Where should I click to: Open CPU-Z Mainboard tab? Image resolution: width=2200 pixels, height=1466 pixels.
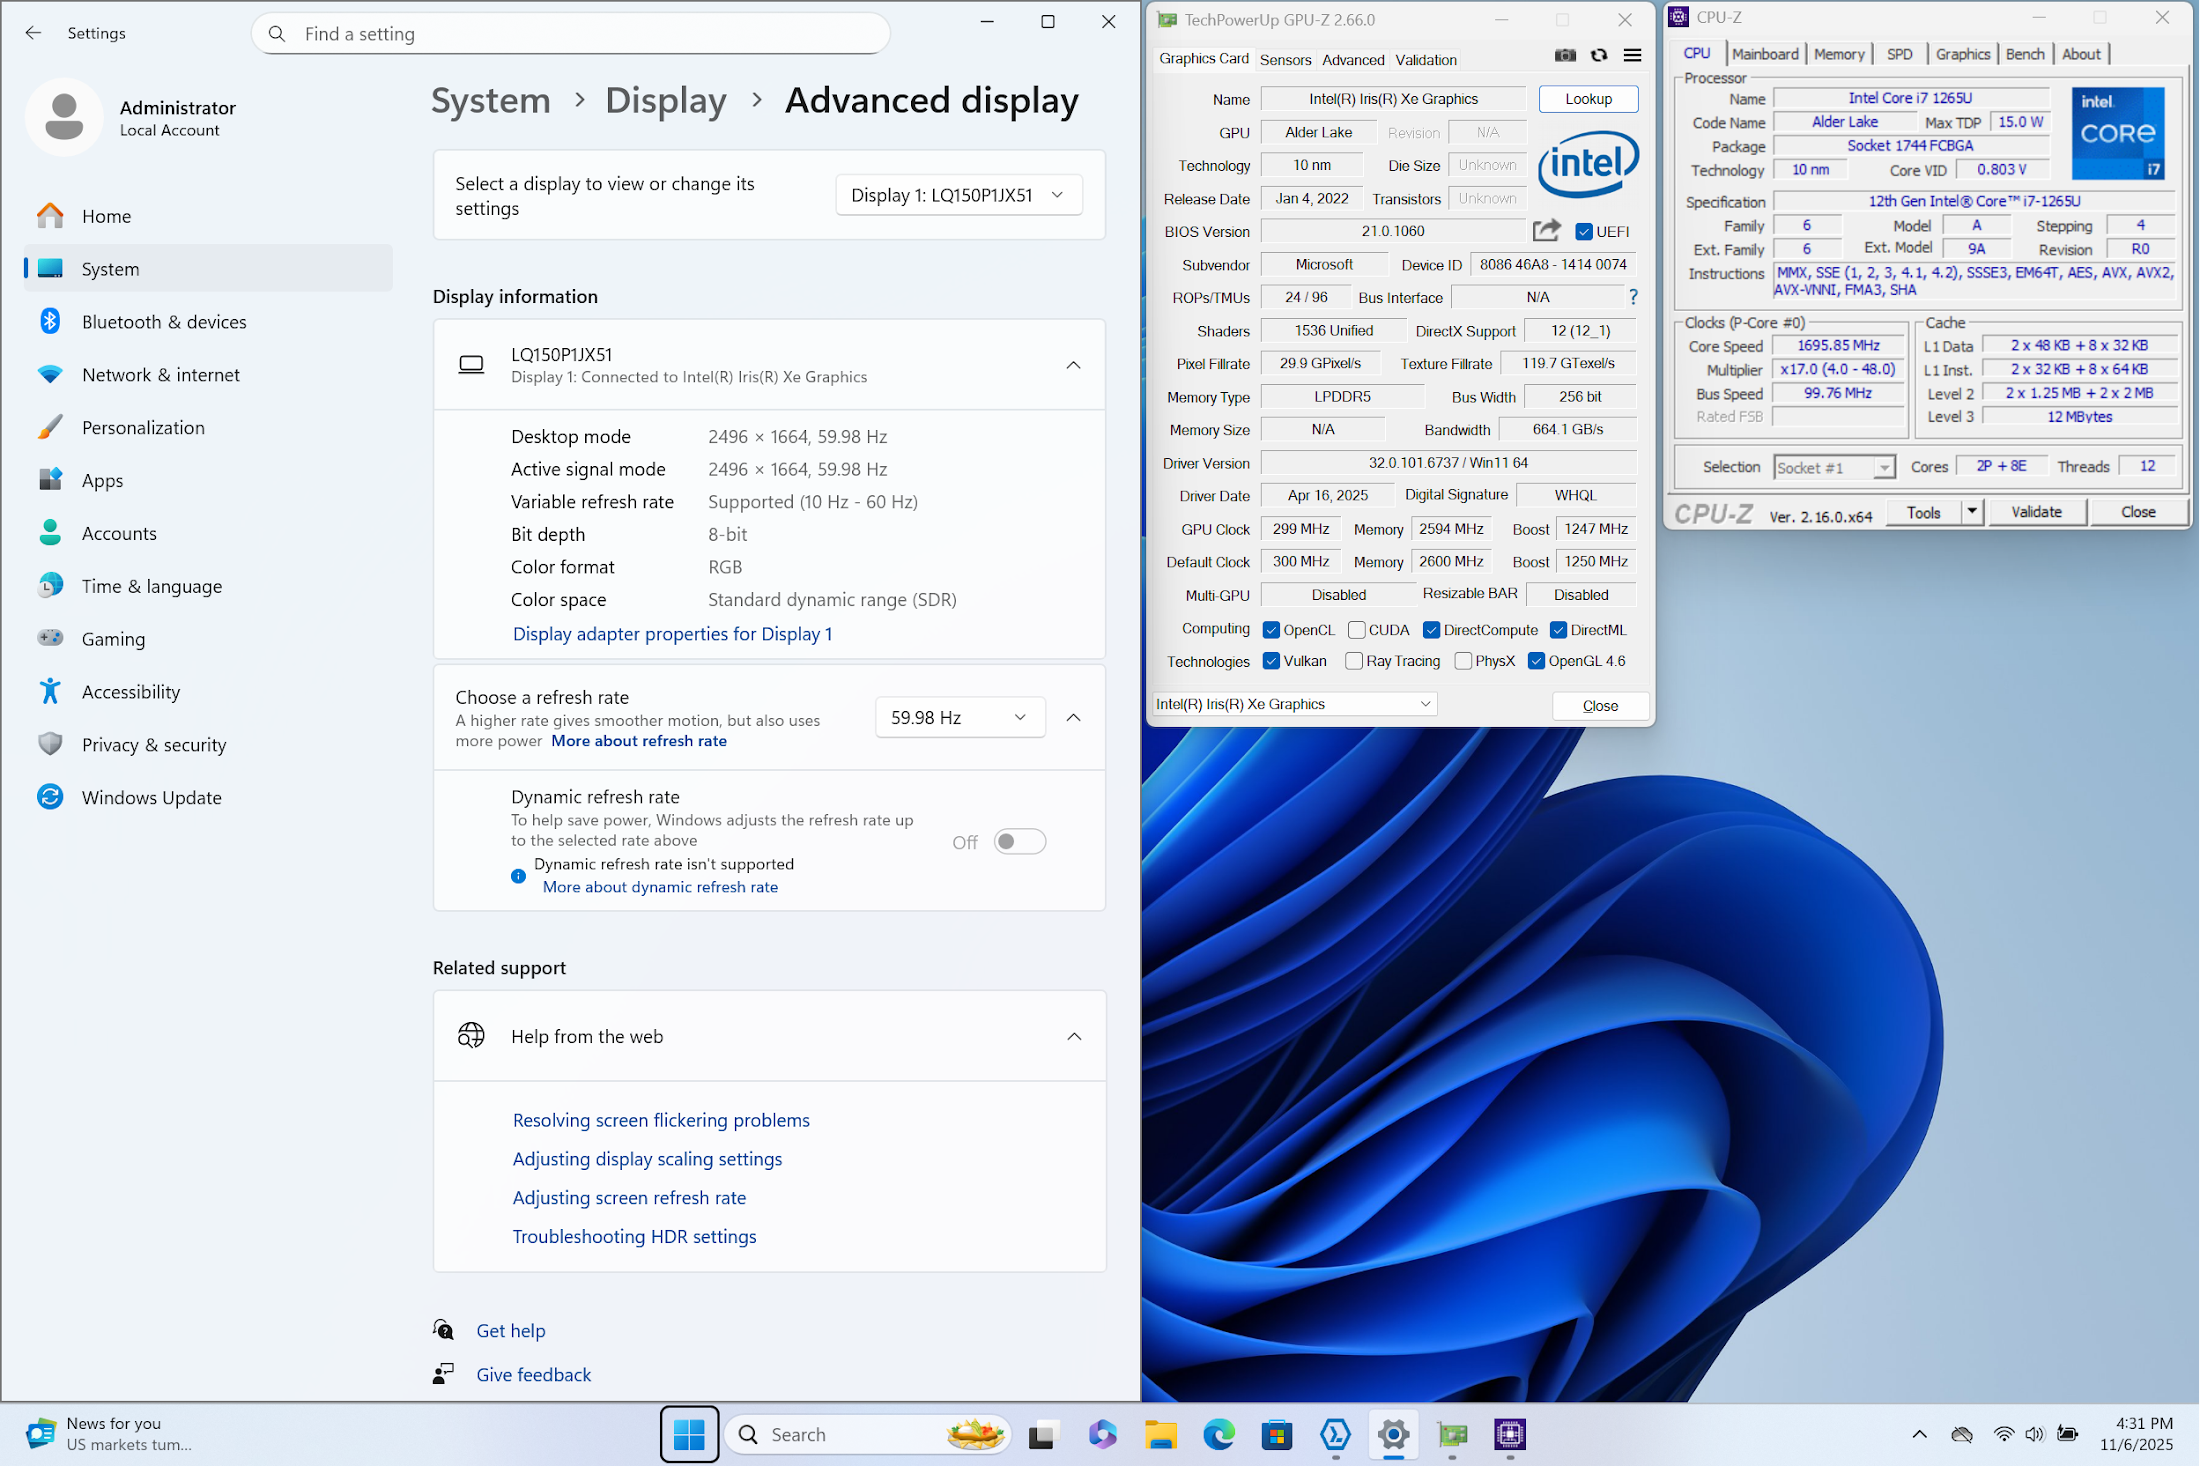click(1765, 54)
